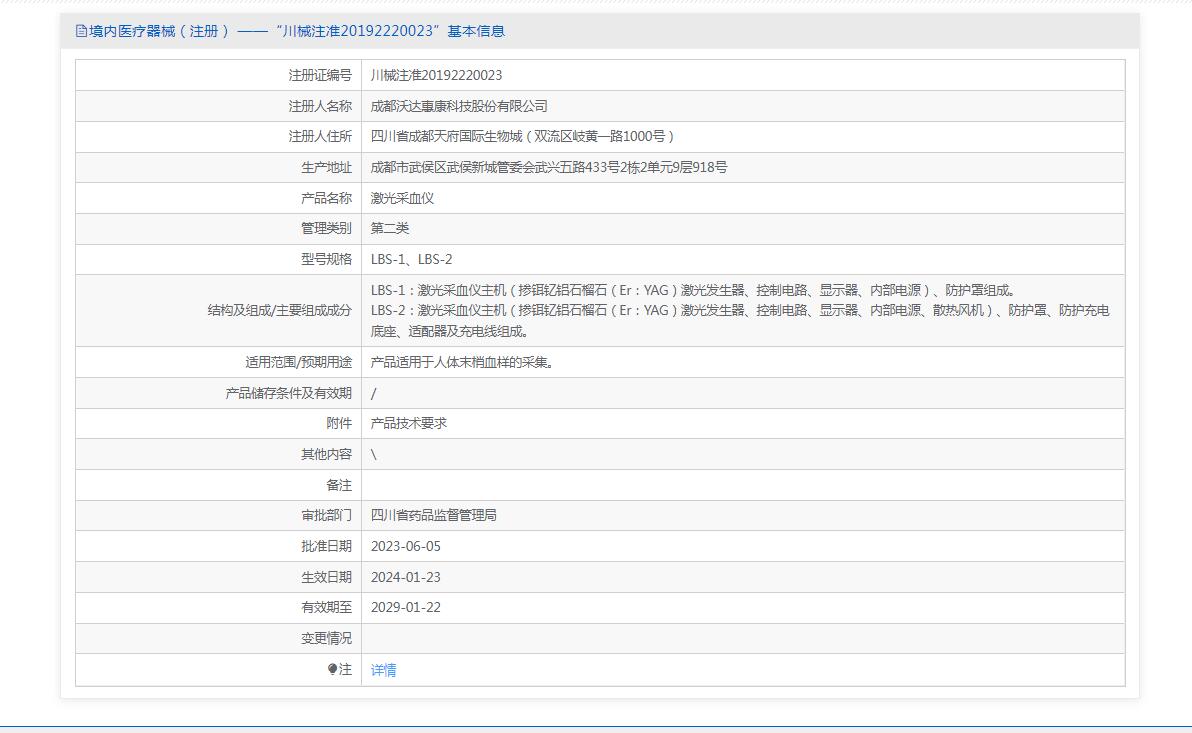Click the LBS-2 structure description line
The image size is (1192, 733).
pos(740,320)
